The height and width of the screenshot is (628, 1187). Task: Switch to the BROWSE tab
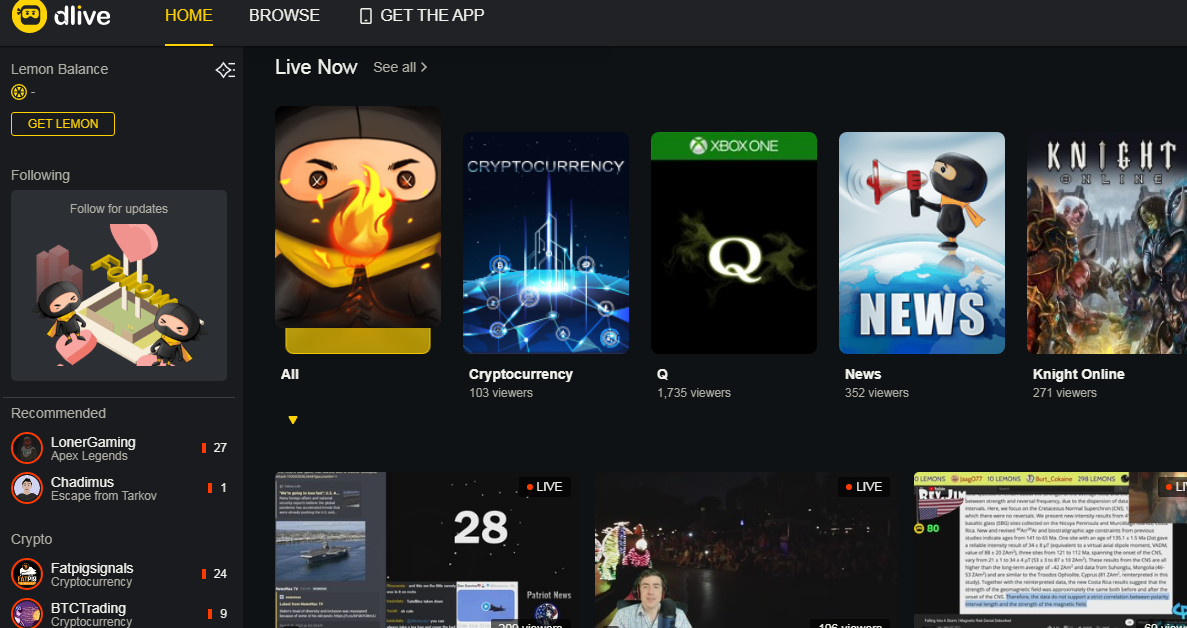coord(284,16)
